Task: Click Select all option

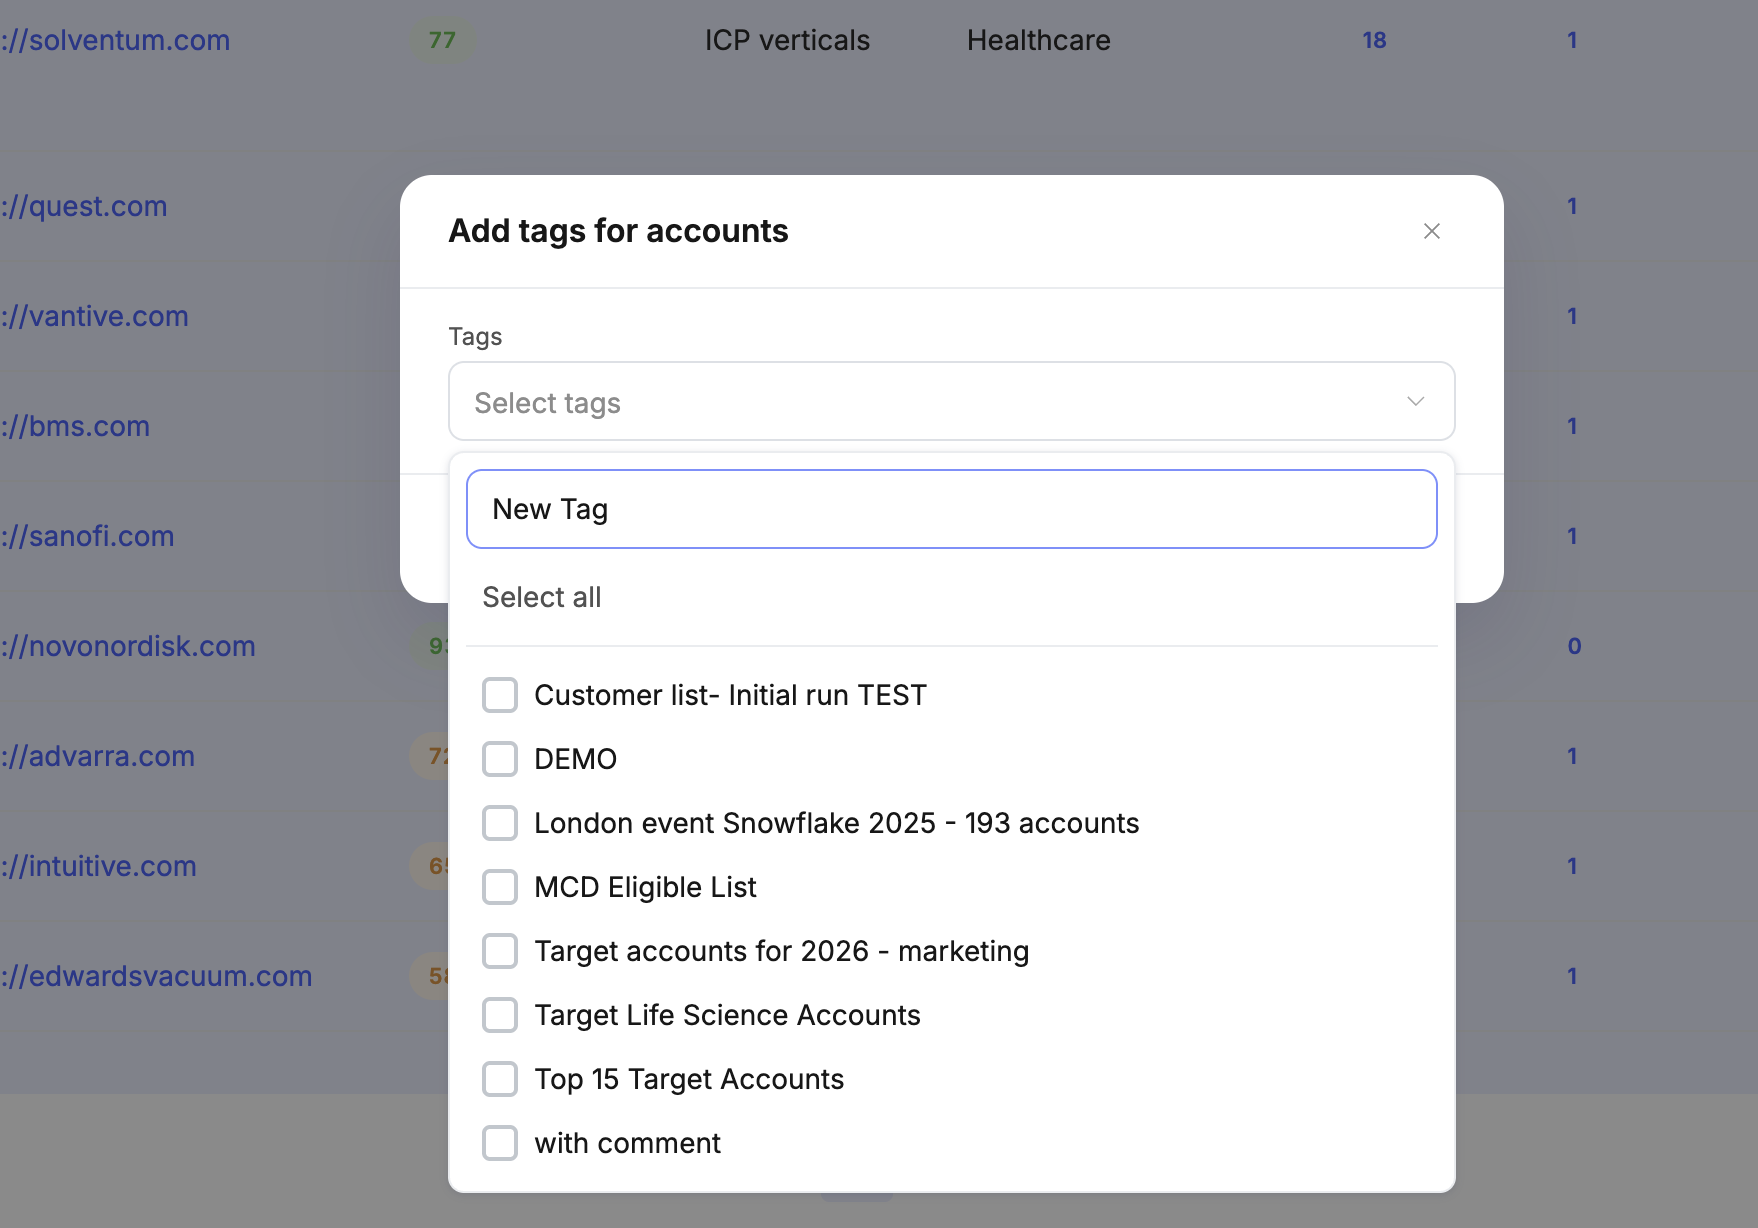Action: tap(542, 597)
